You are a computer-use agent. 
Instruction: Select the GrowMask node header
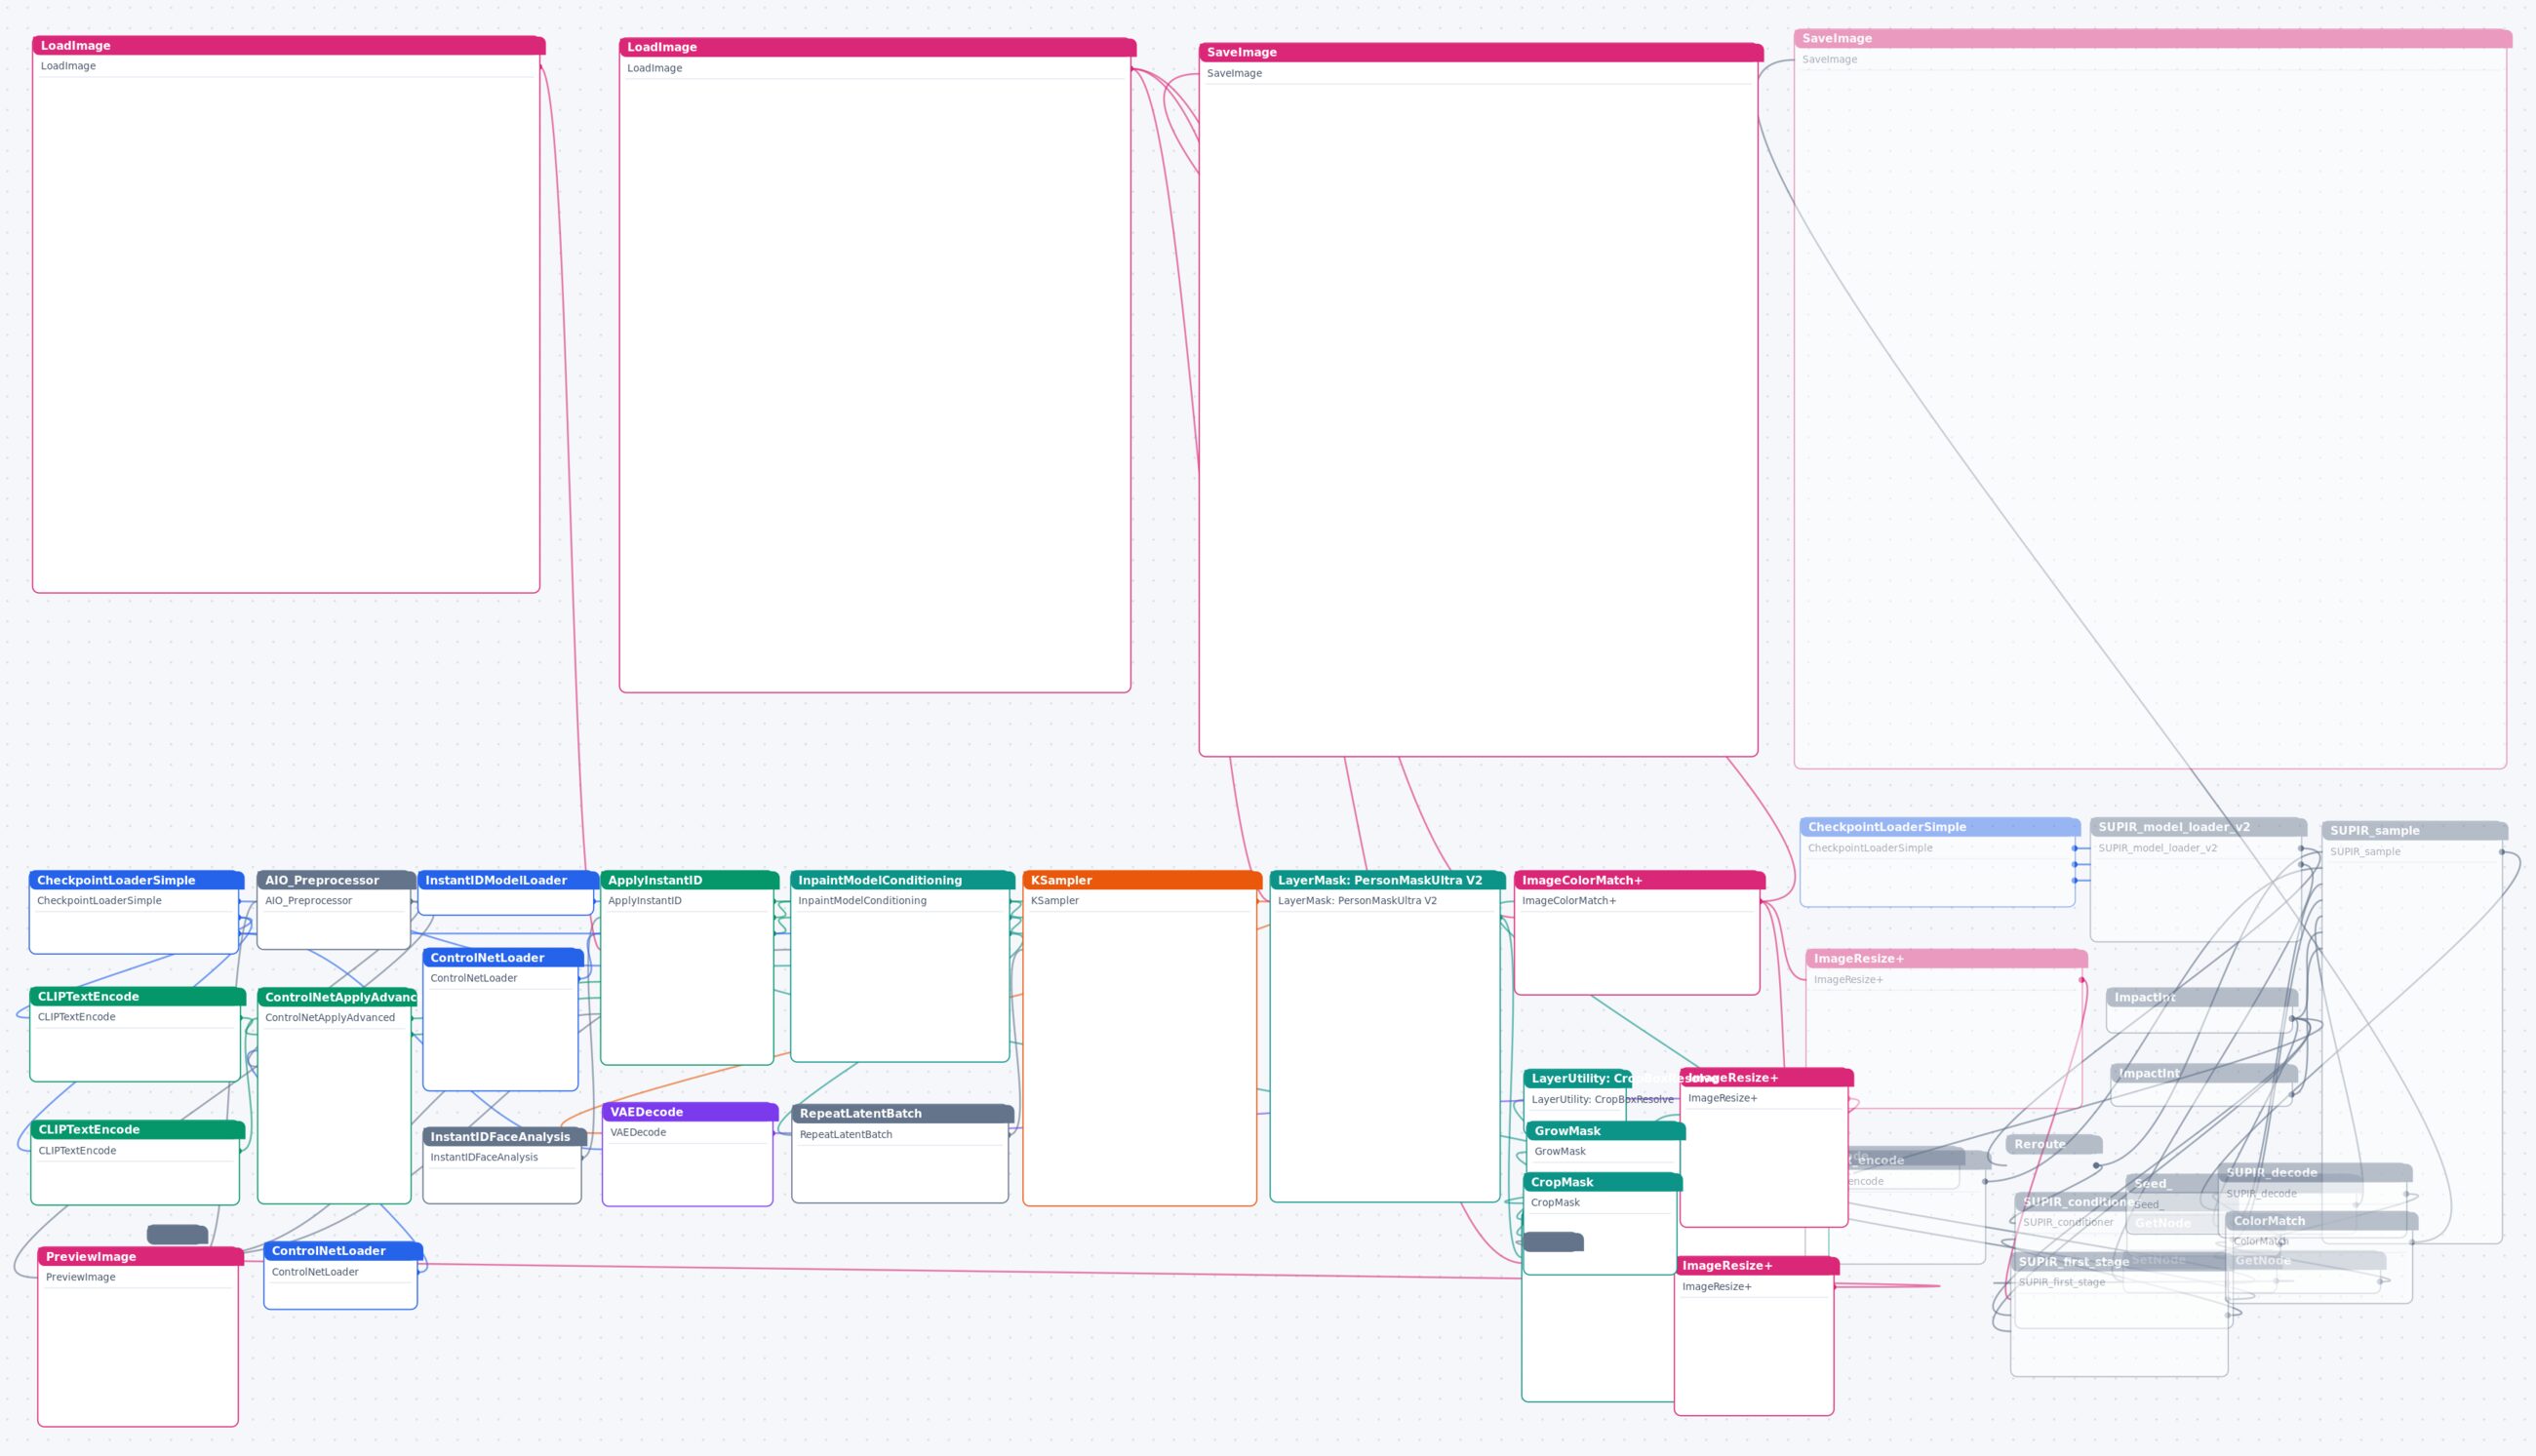point(1605,1131)
